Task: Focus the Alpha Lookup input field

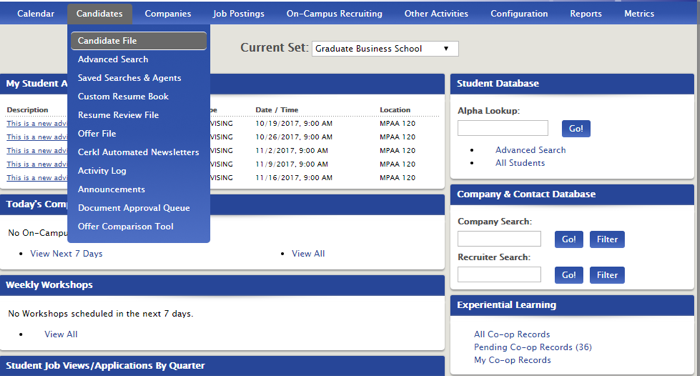Action: tap(503, 128)
